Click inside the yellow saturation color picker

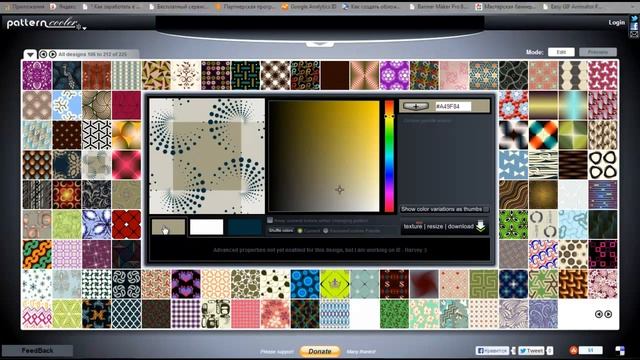[x=324, y=156]
